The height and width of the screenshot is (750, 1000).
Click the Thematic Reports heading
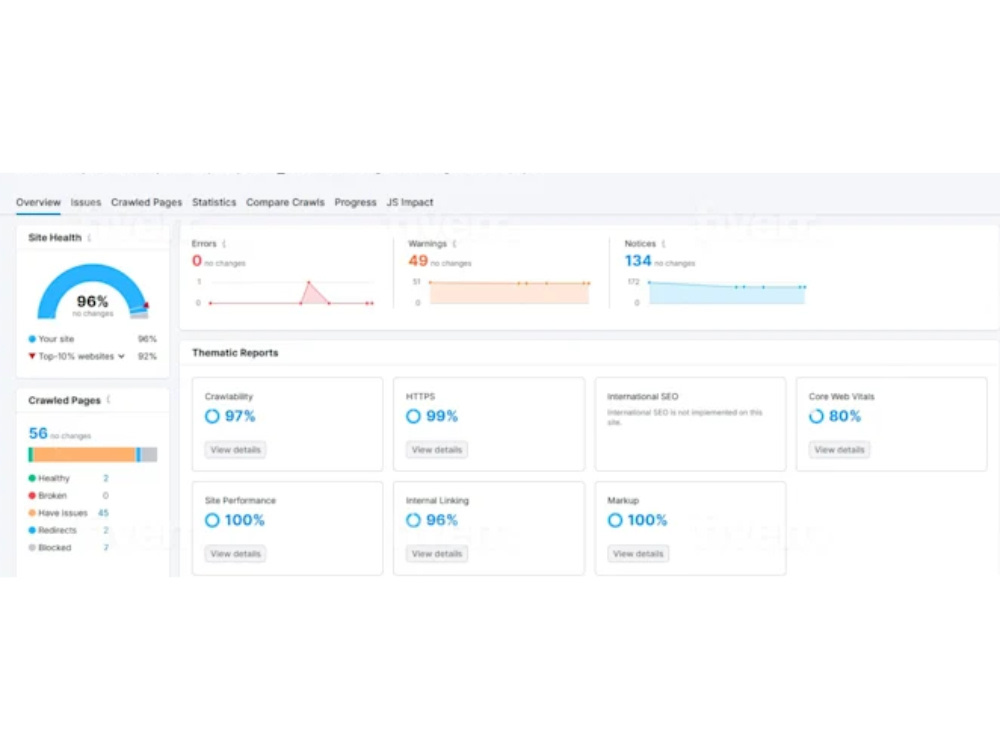[x=235, y=353]
